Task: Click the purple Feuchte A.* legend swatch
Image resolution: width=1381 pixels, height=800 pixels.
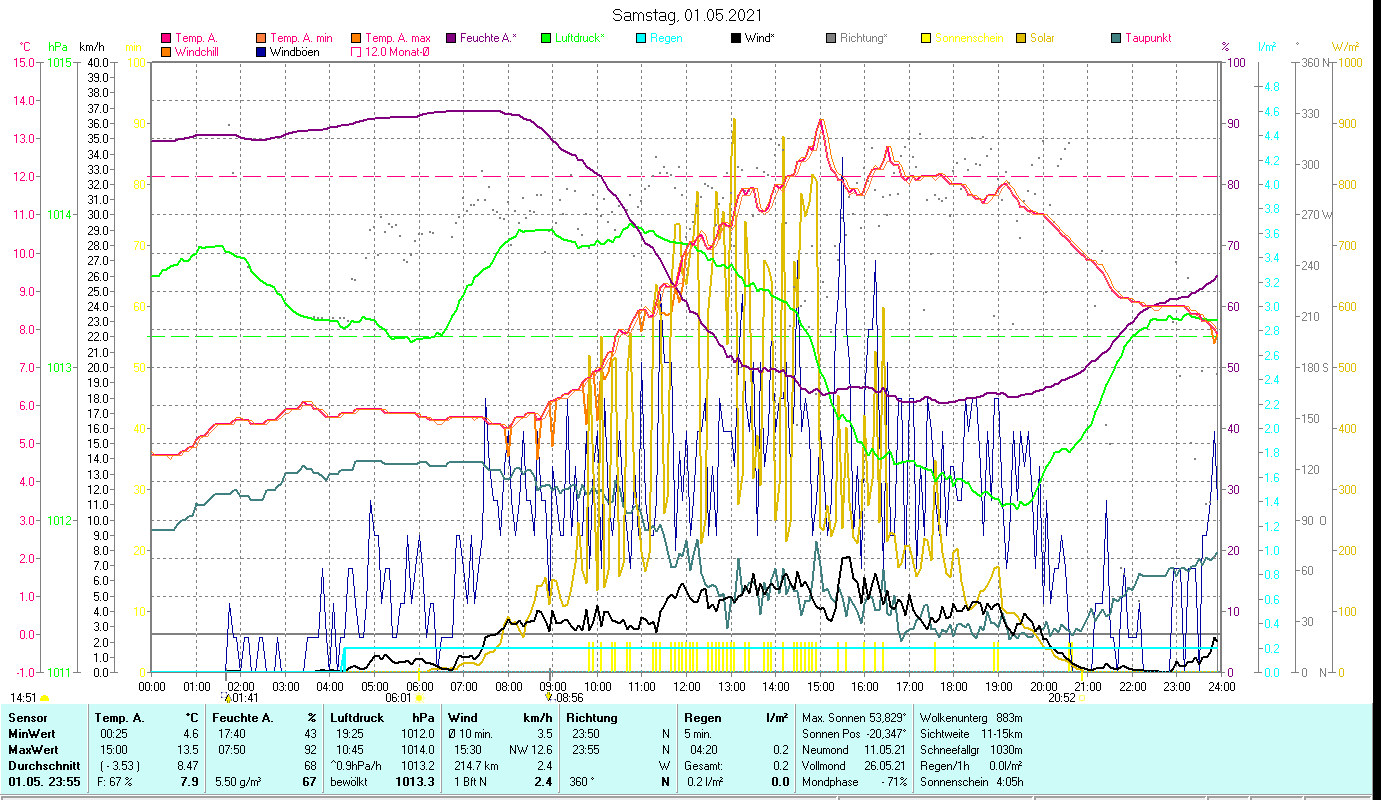Action: pos(450,38)
